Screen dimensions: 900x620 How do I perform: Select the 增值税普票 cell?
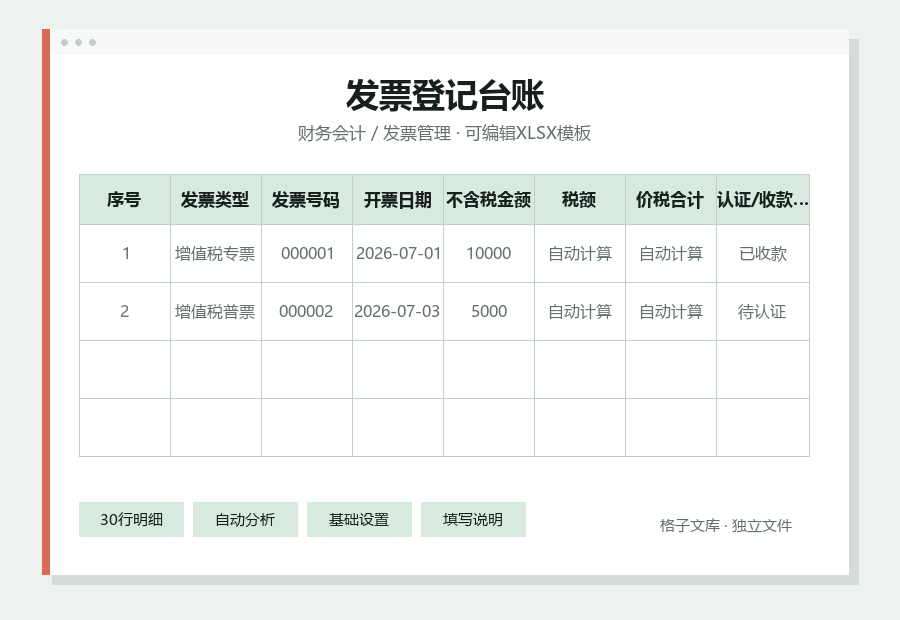216,312
